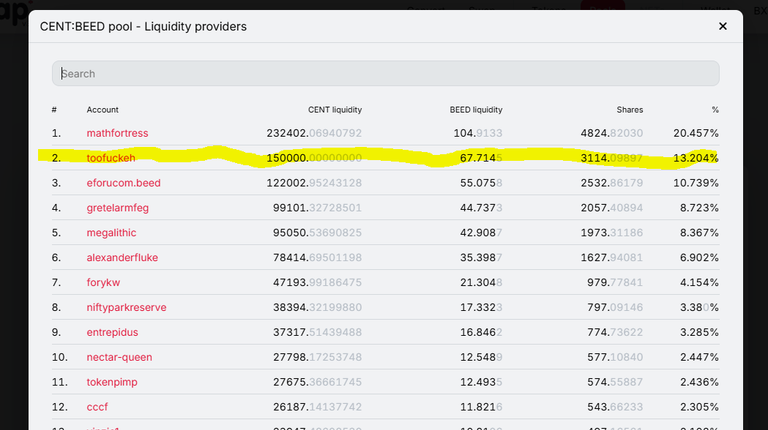Select the 2.447% value for nectar-queen

pos(699,357)
